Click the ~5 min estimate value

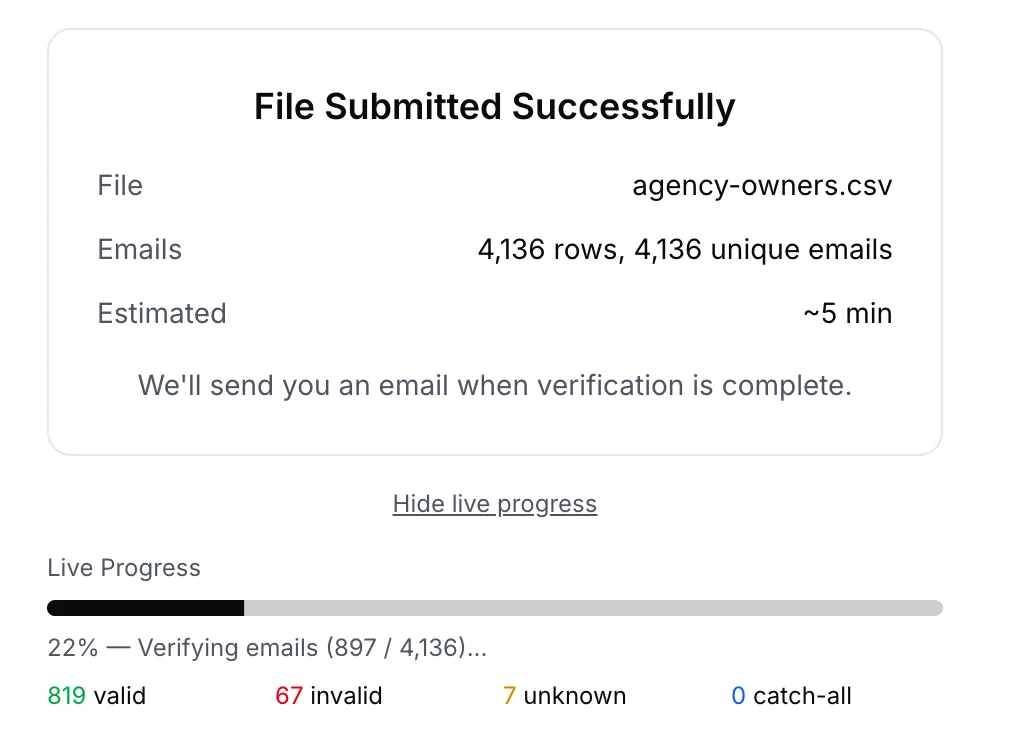849,313
